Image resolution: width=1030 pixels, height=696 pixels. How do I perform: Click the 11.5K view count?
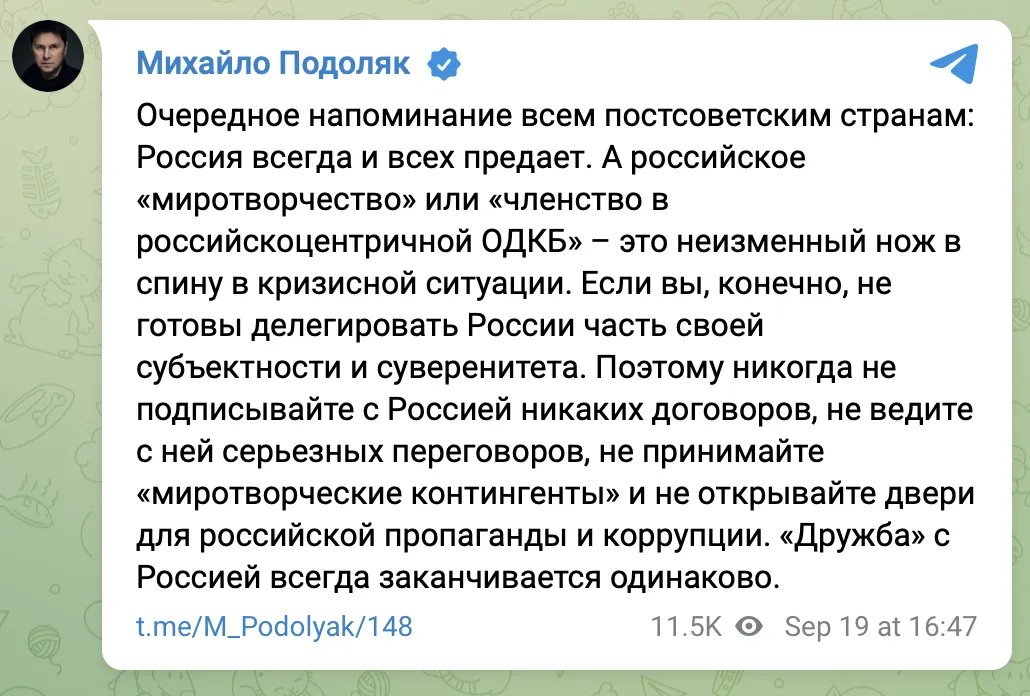686,626
